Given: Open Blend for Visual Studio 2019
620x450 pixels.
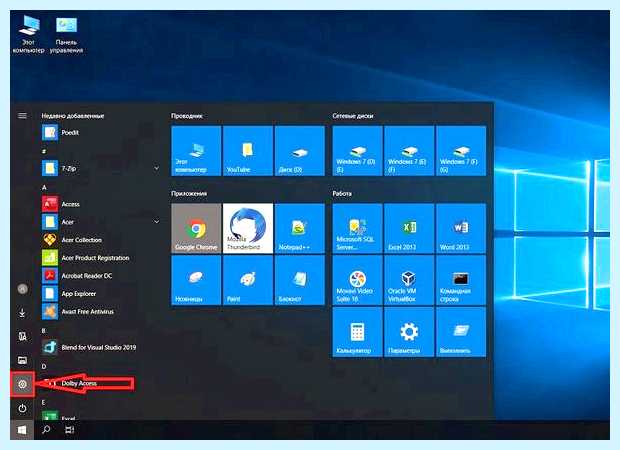Looking at the screenshot, I should pyautogui.click(x=101, y=347).
